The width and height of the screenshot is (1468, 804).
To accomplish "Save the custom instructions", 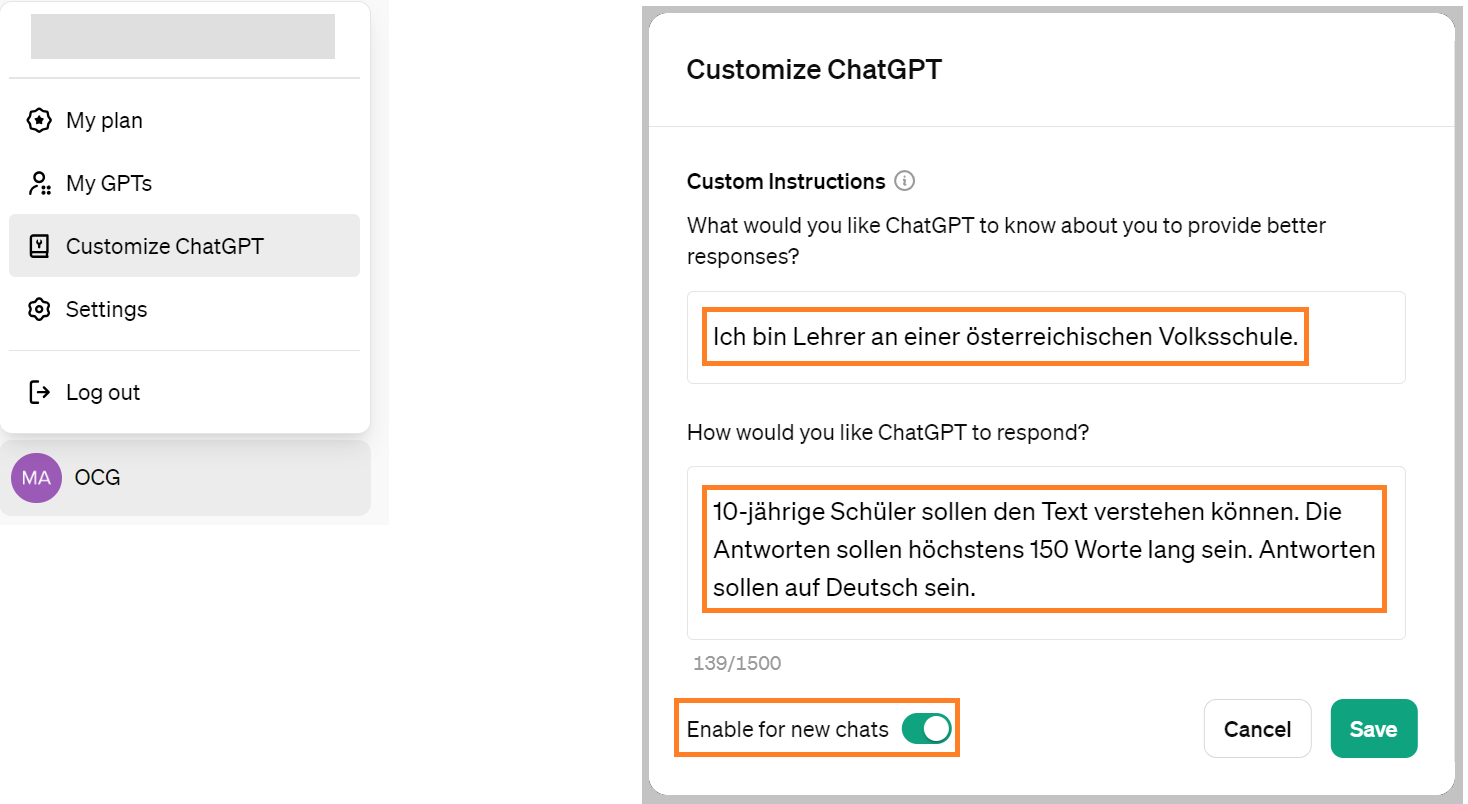I will point(1374,729).
